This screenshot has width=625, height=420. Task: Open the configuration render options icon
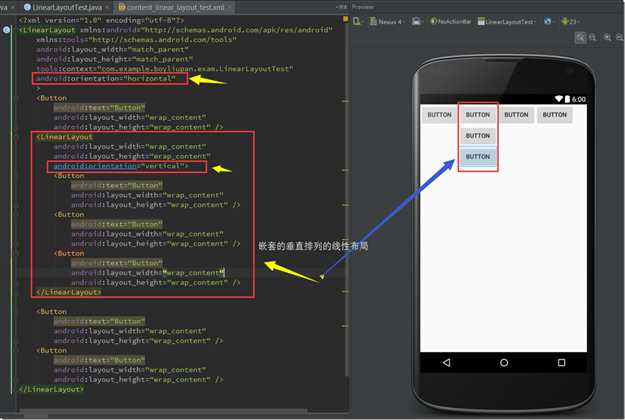357,21
